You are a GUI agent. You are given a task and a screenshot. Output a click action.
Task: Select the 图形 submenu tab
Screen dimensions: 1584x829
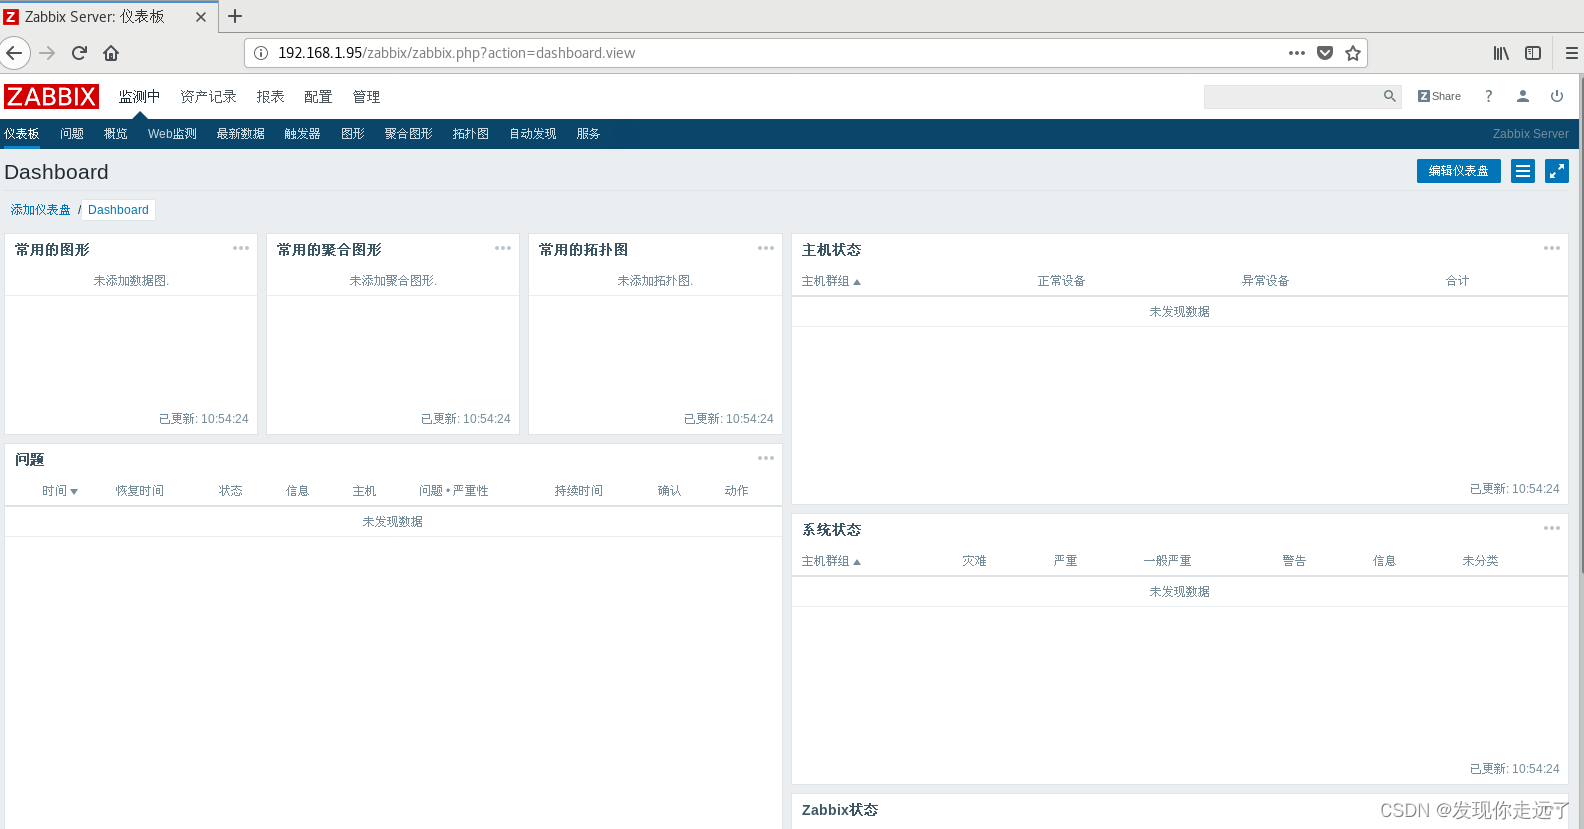click(353, 134)
